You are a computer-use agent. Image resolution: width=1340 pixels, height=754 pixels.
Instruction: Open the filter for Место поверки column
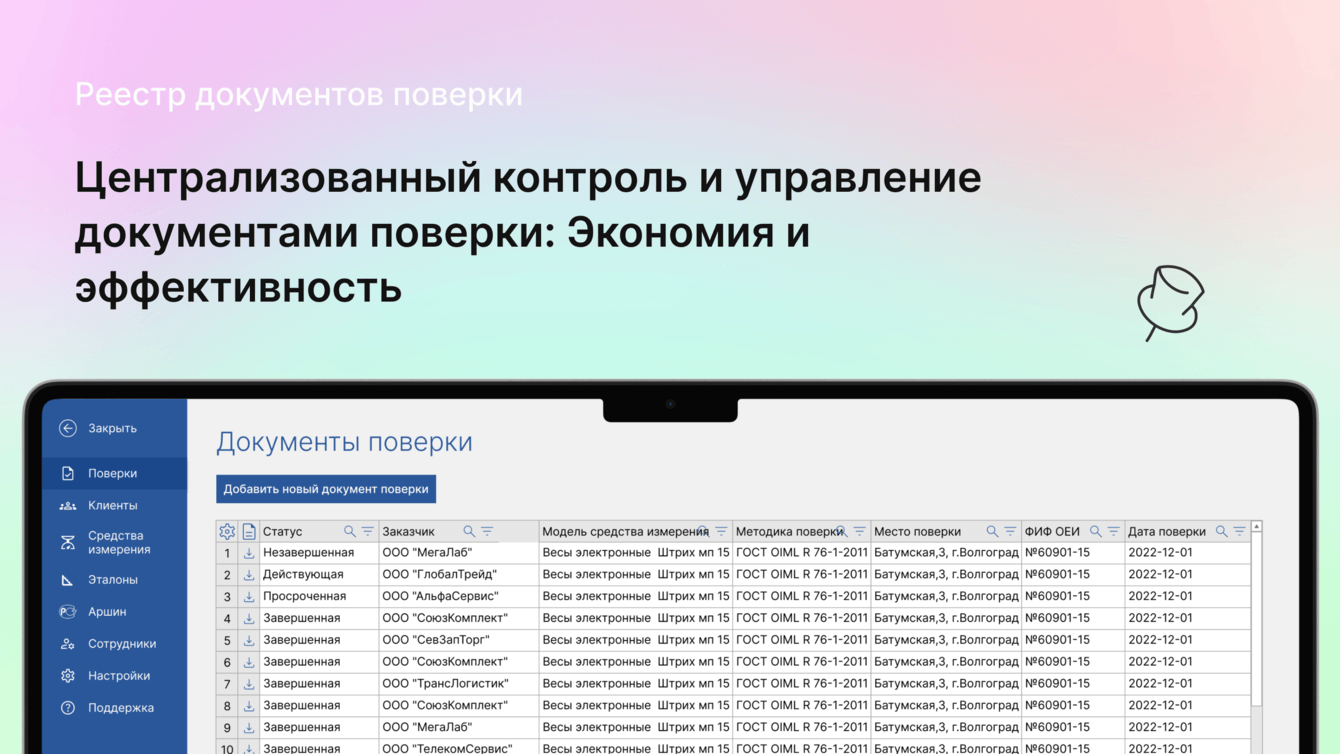[x=1010, y=532]
